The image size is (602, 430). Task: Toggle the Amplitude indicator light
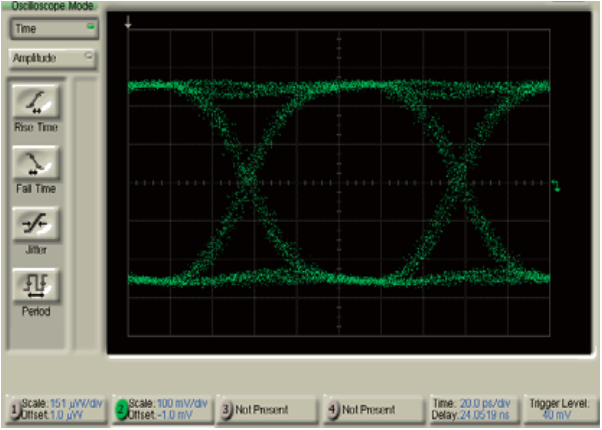point(90,58)
